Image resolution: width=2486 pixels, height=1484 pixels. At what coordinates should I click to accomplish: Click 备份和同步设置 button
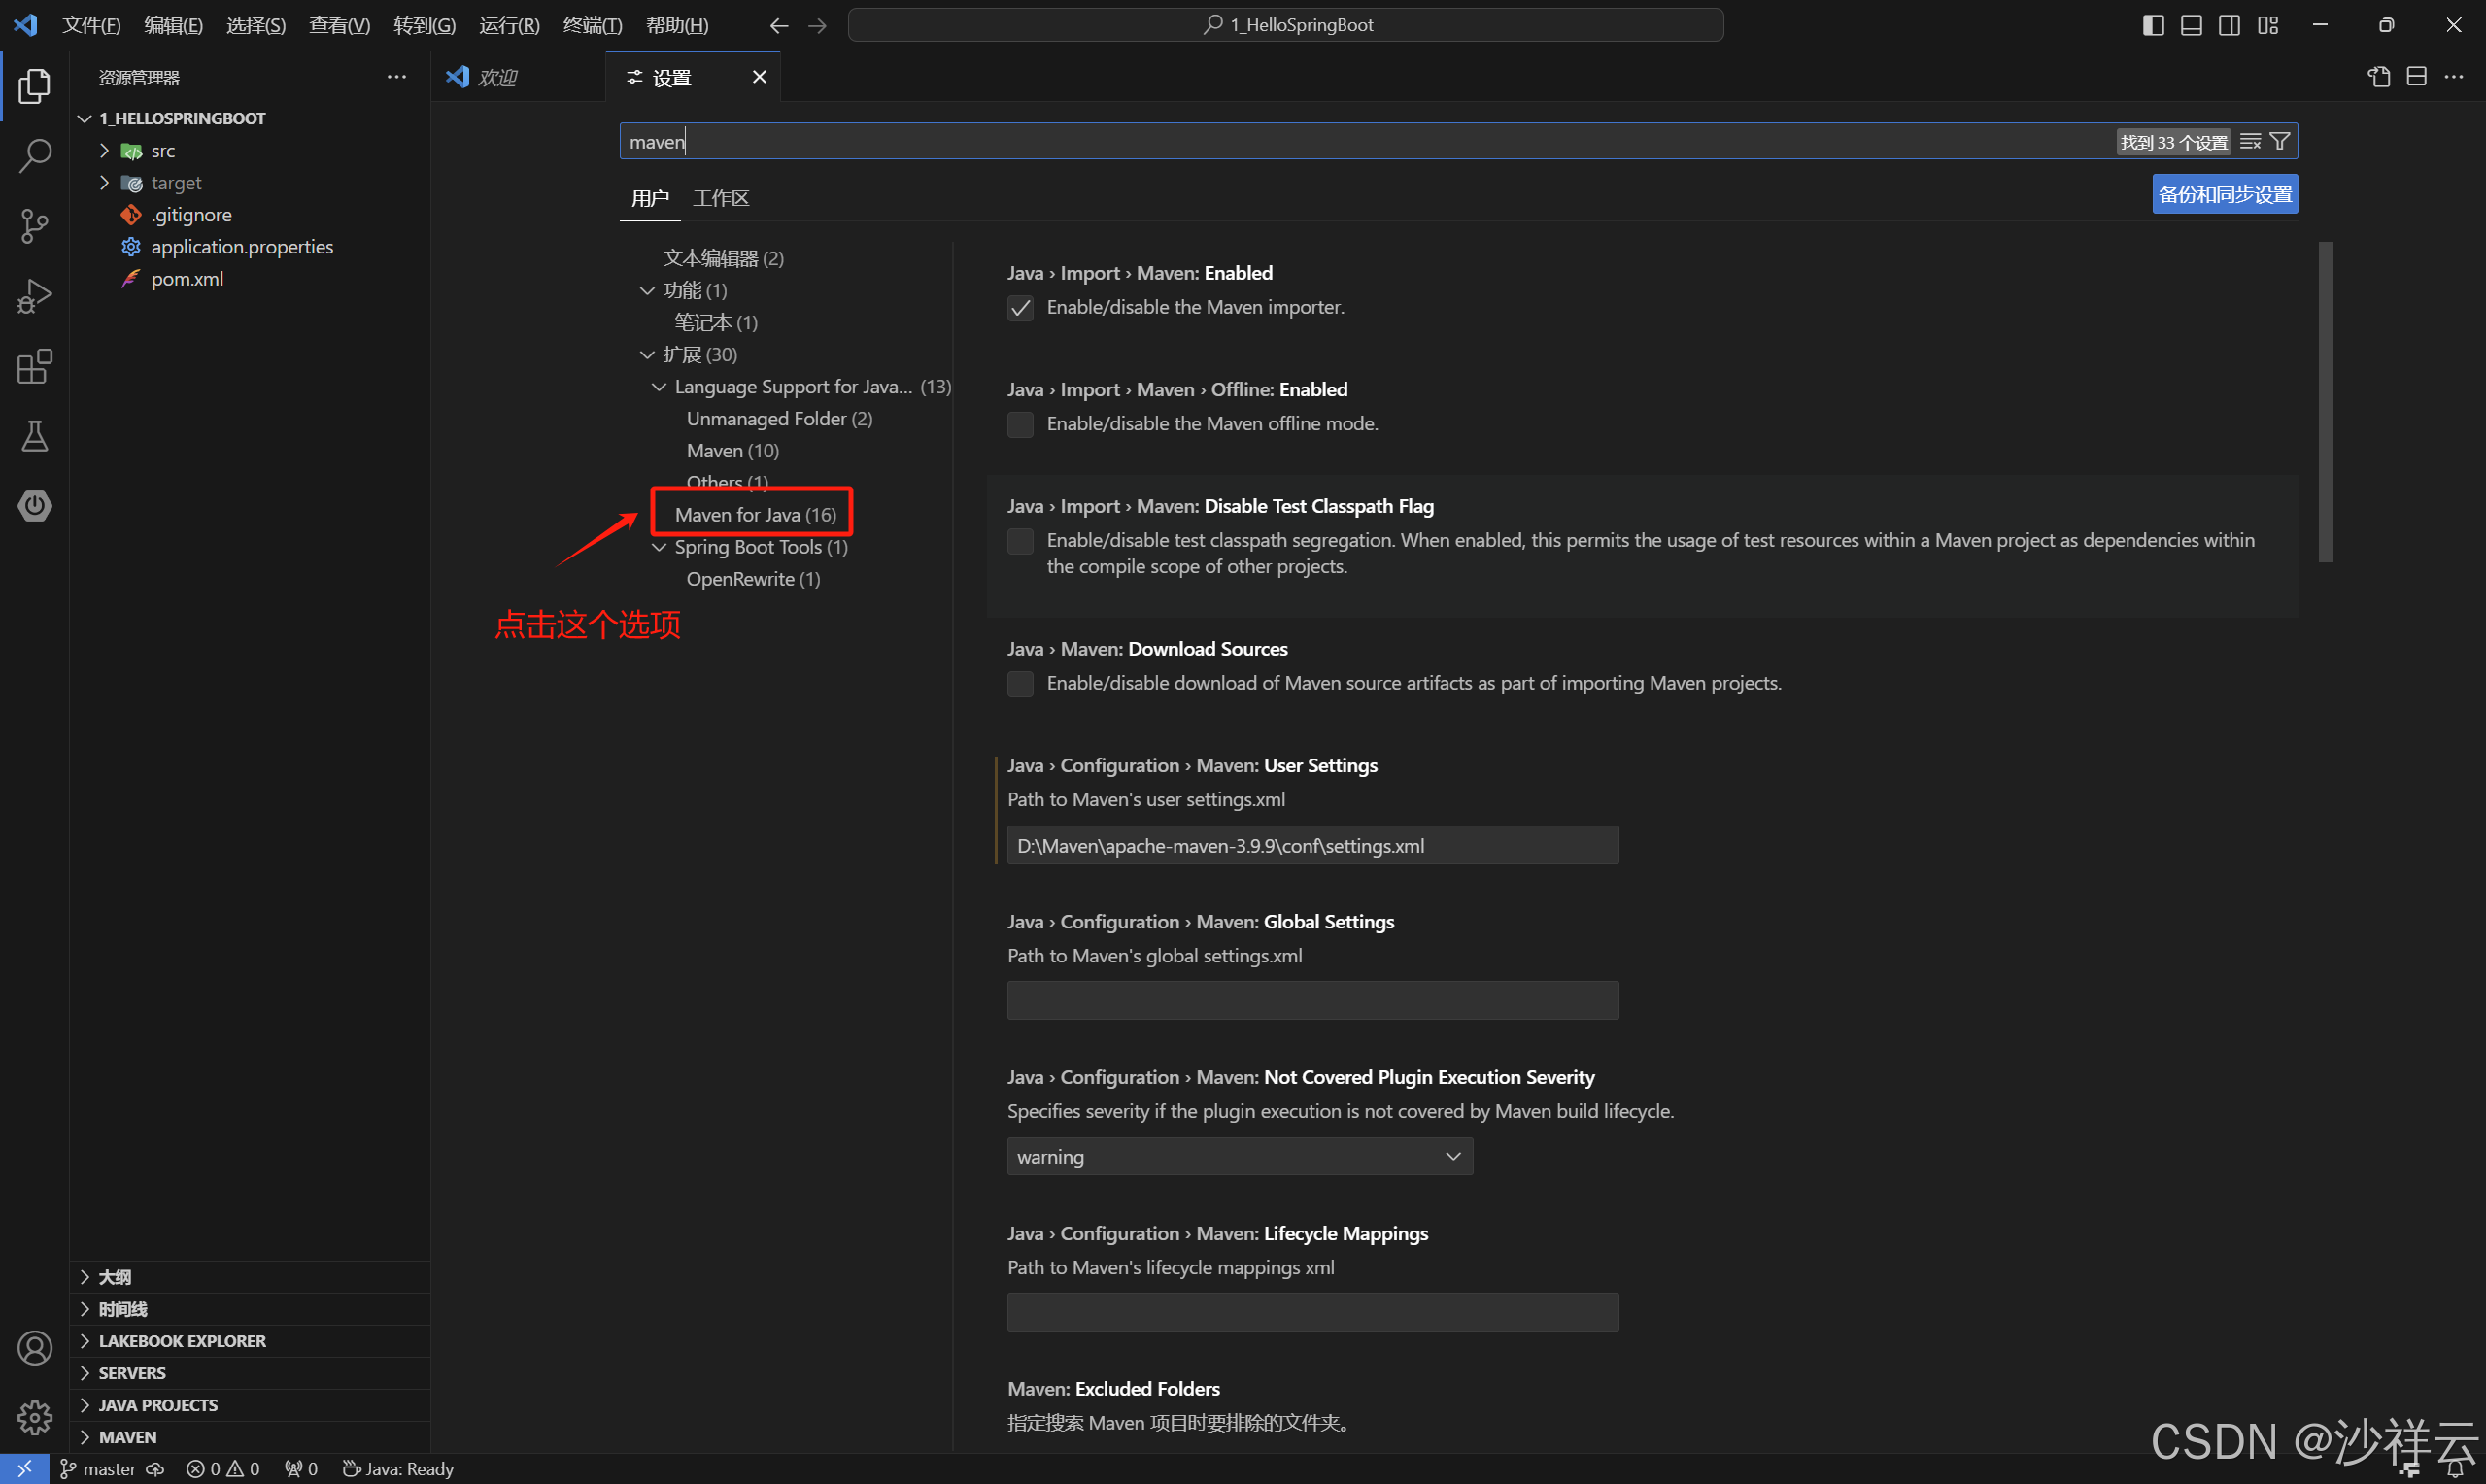click(2225, 194)
